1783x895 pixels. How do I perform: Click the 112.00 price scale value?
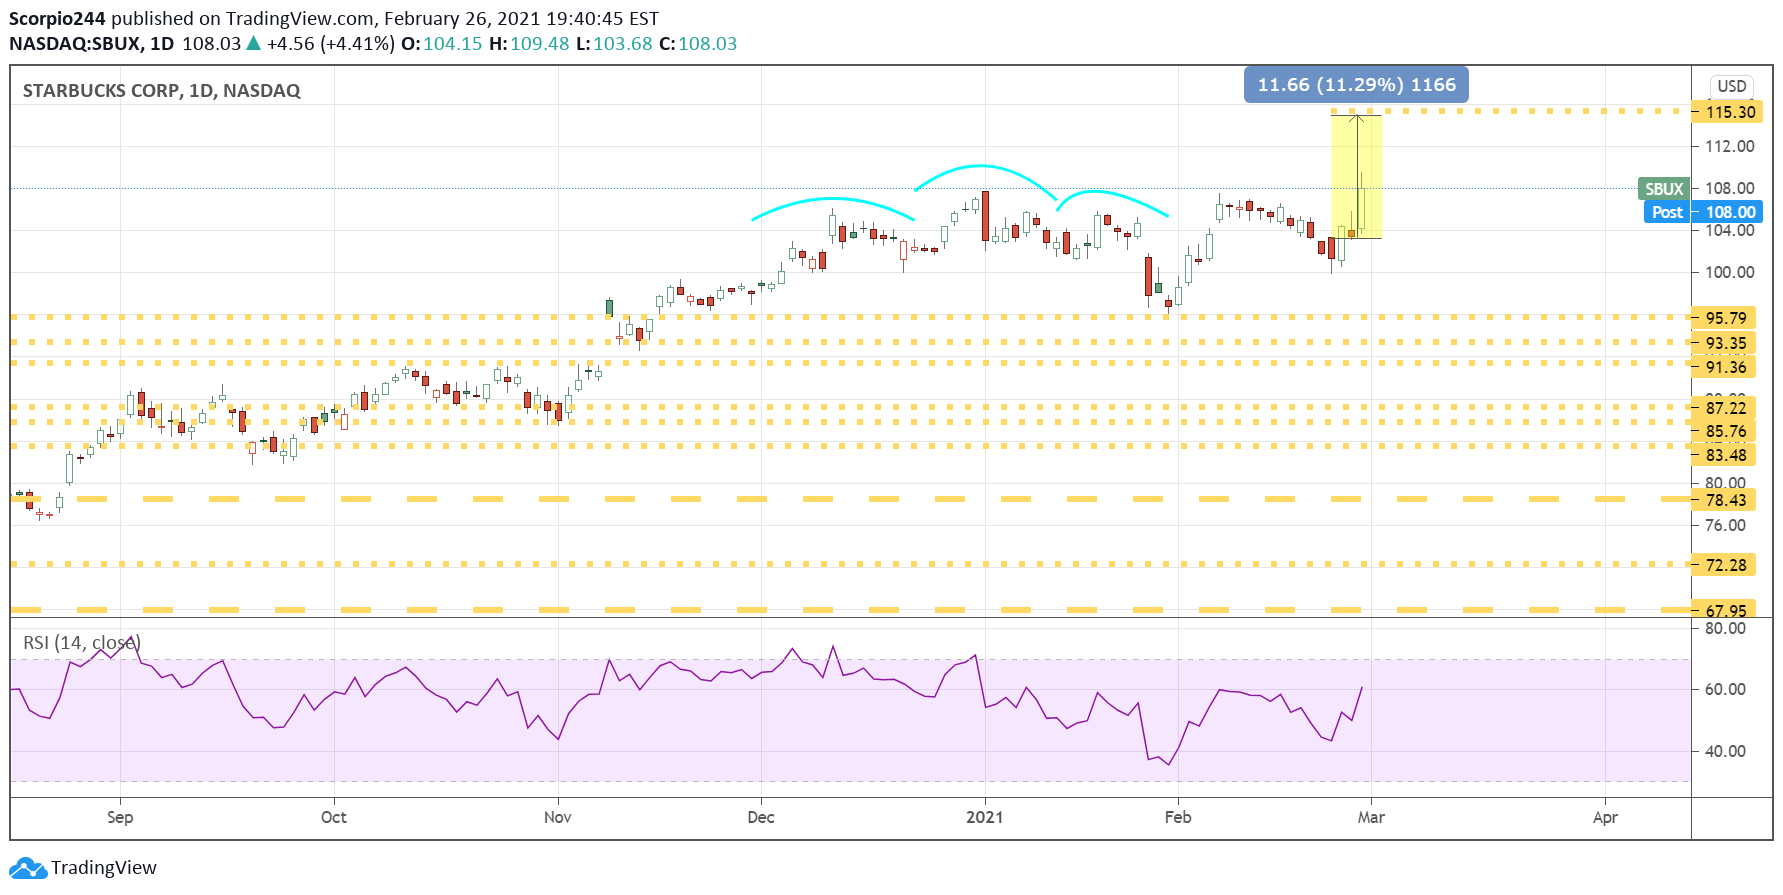point(1730,146)
